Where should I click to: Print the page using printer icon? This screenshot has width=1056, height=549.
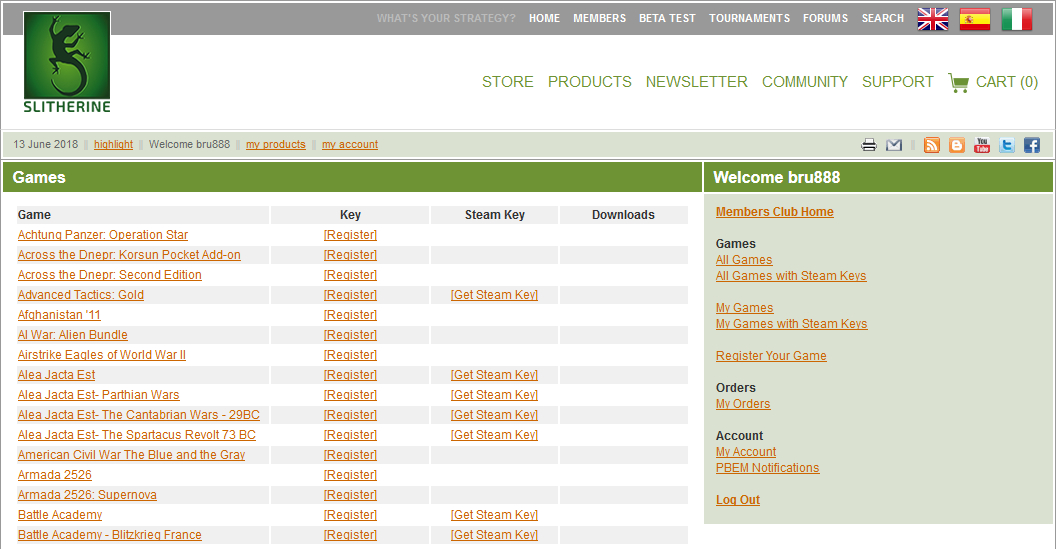[869, 145]
